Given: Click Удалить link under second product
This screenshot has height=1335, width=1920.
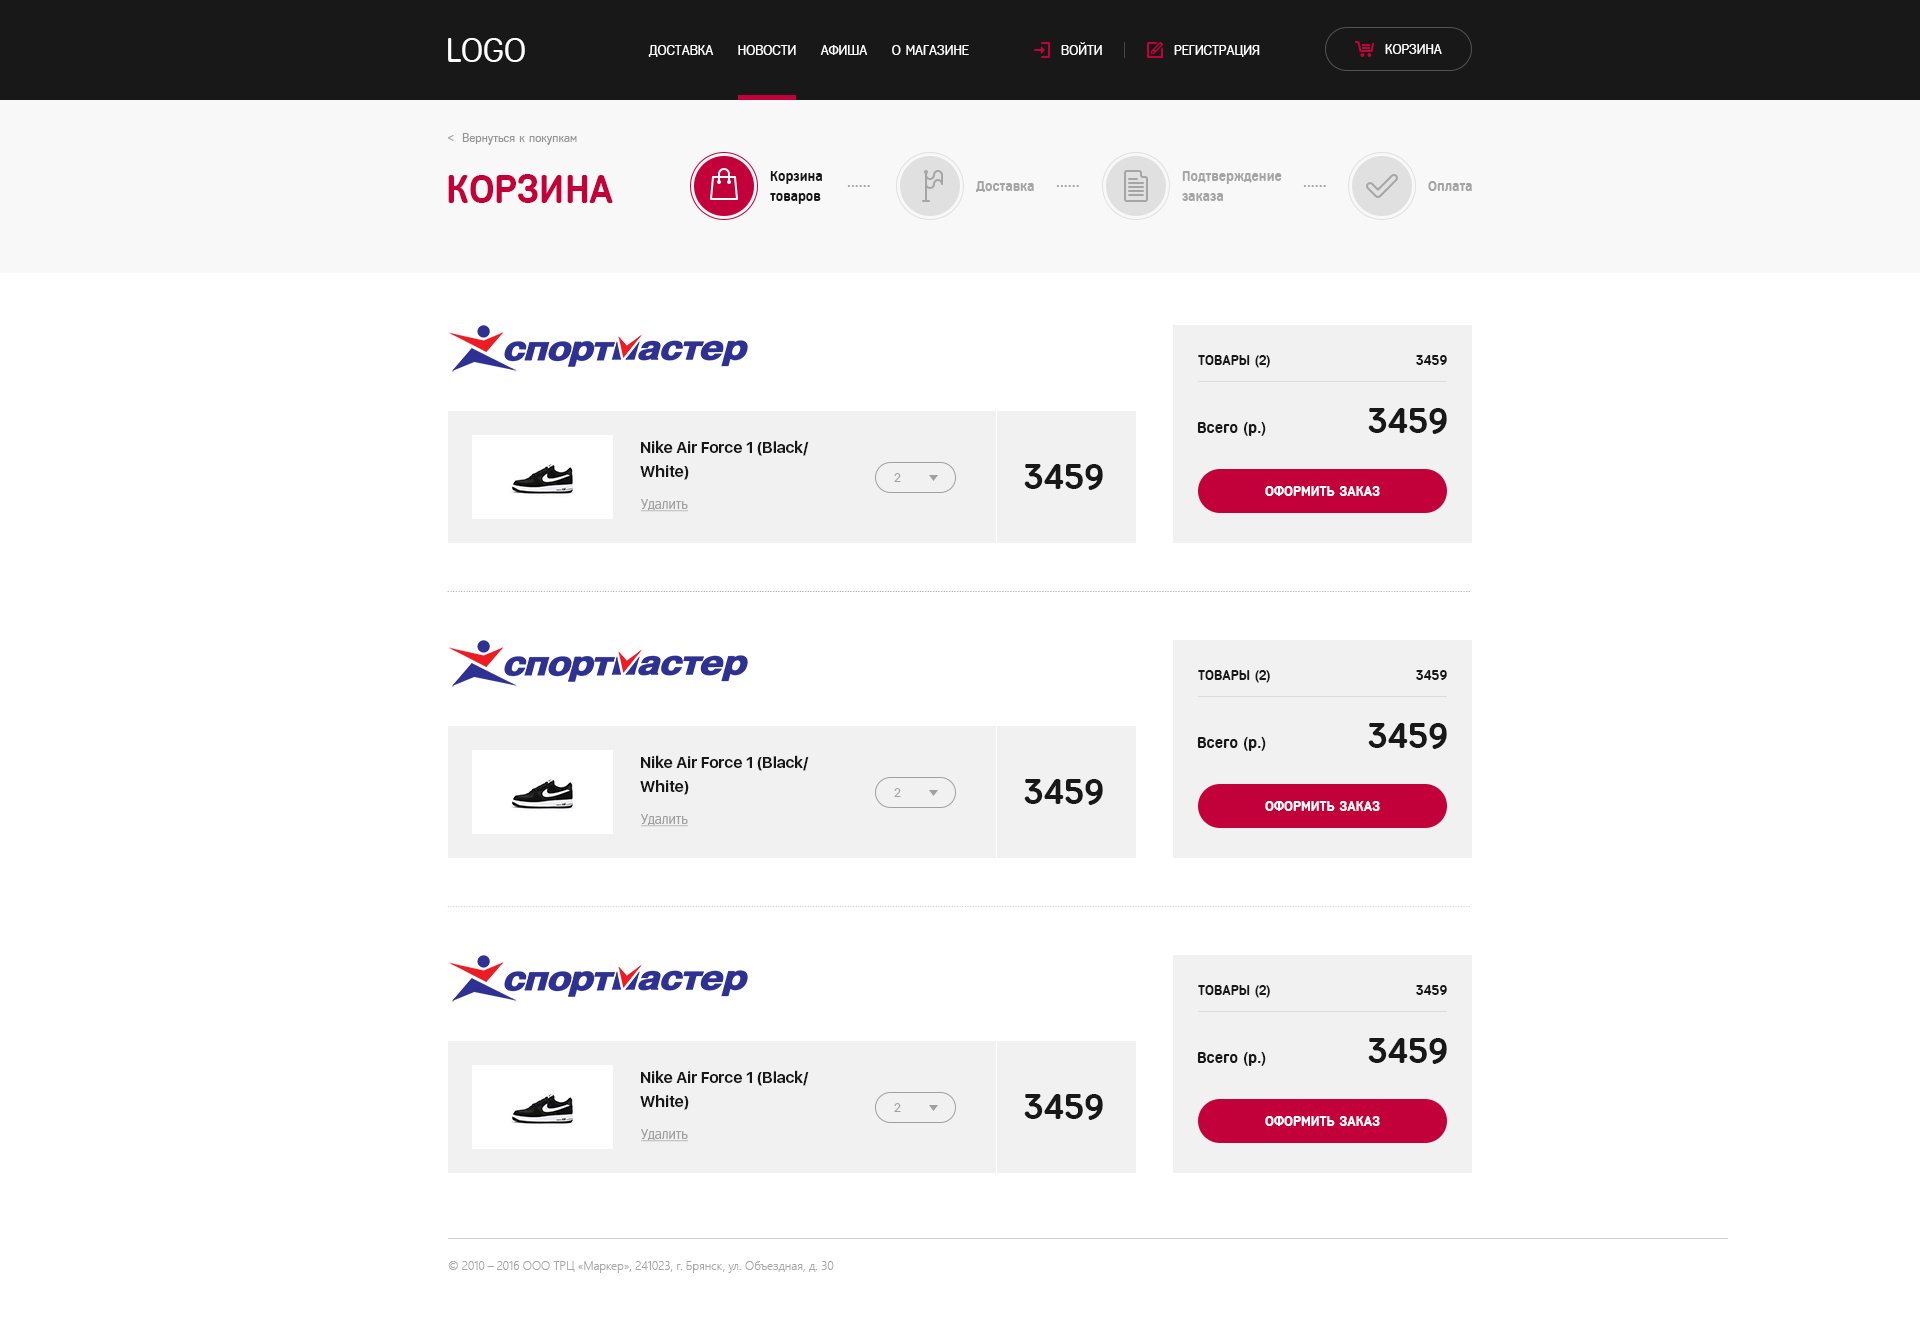Looking at the screenshot, I should tap(664, 820).
